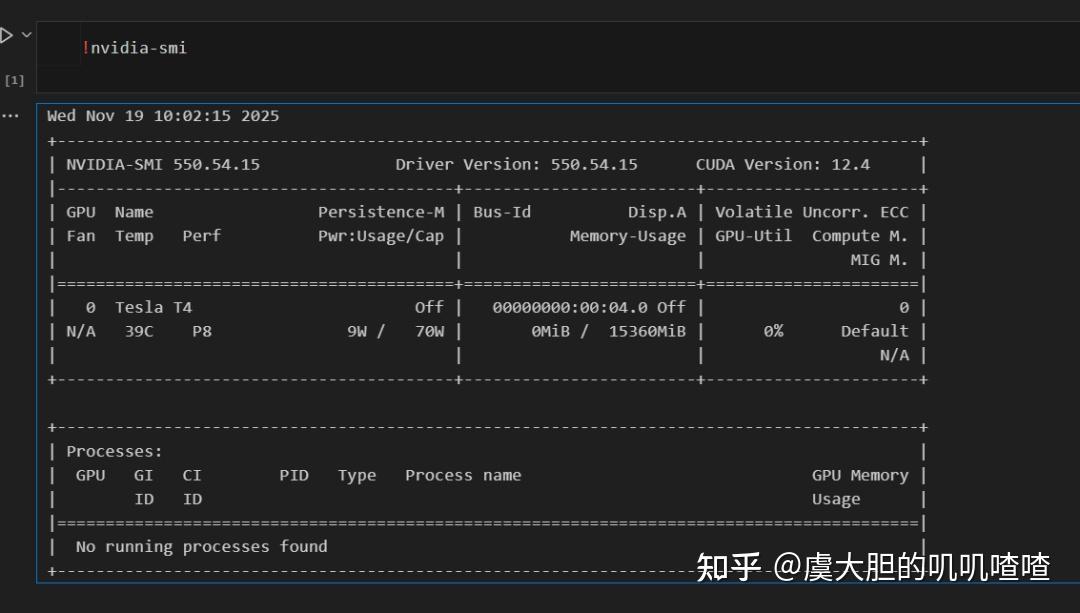This screenshot has width=1080, height=613.
Task: Click the P8 performance state text
Action: pyautogui.click(x=201, y=331)
